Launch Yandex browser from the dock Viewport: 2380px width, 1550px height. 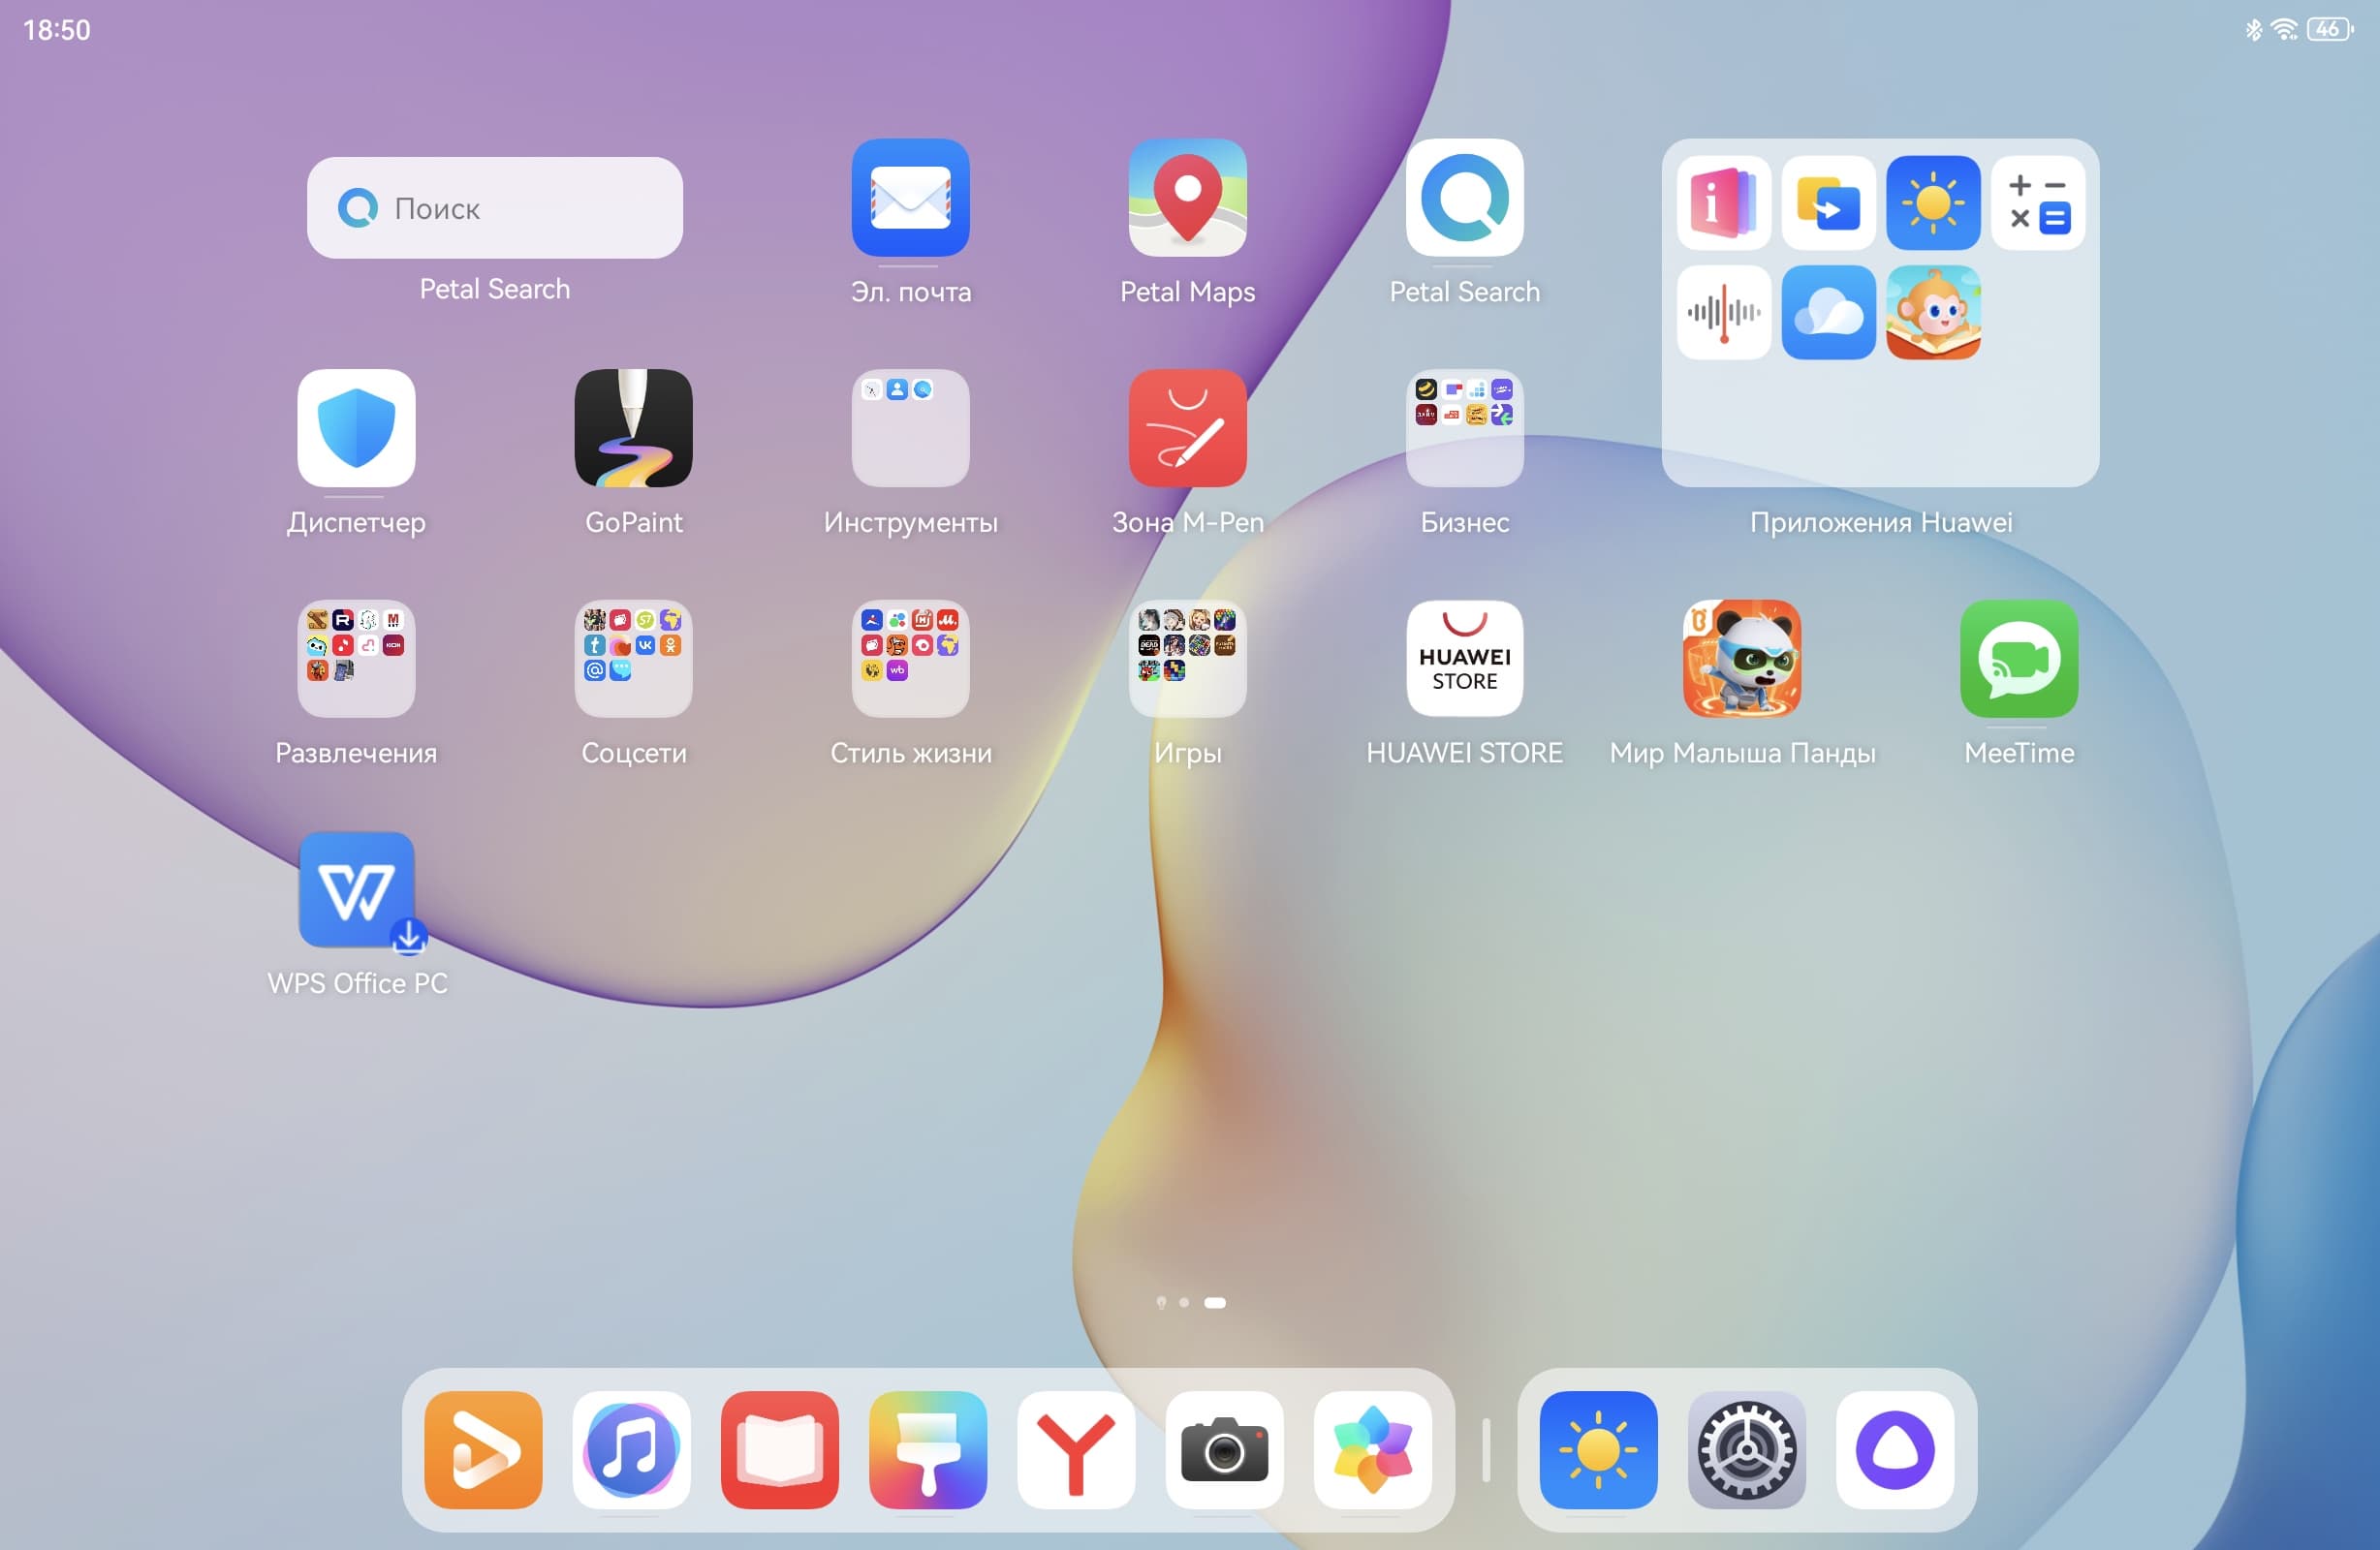pos(1076,1449)
